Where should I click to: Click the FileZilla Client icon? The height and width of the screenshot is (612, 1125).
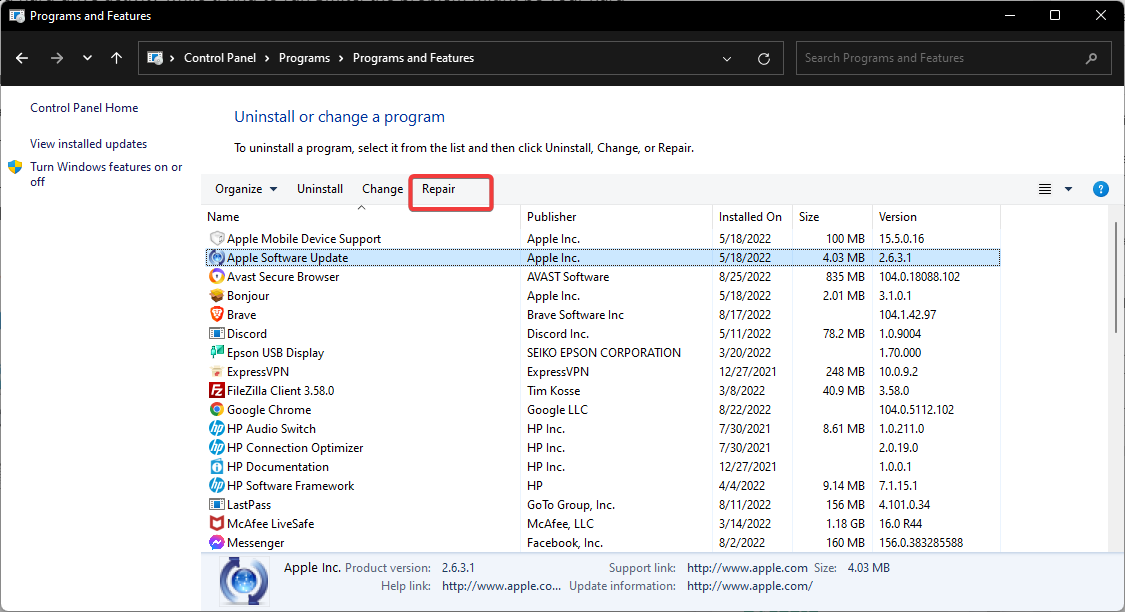pyautogui.click(x=217, y=391)
